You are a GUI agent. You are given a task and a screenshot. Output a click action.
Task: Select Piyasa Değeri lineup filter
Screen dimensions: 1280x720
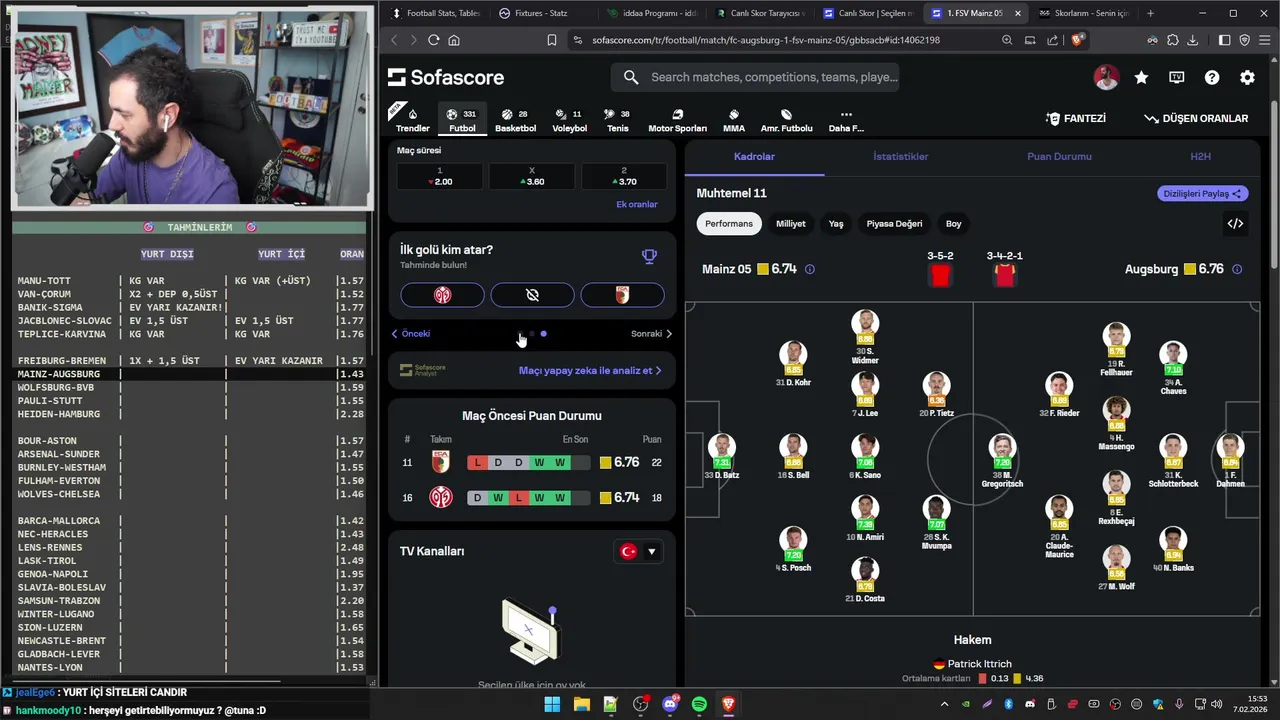tap(894, 223)
